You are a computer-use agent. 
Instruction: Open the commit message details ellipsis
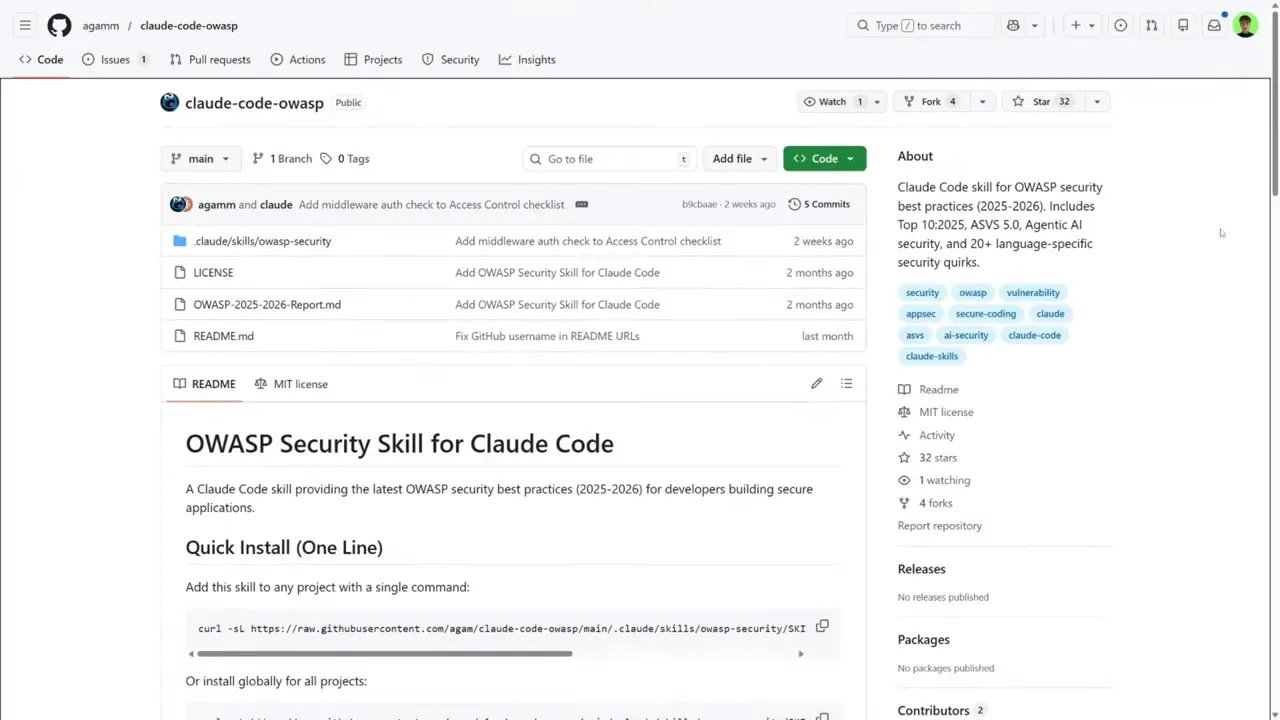(581, 204)
